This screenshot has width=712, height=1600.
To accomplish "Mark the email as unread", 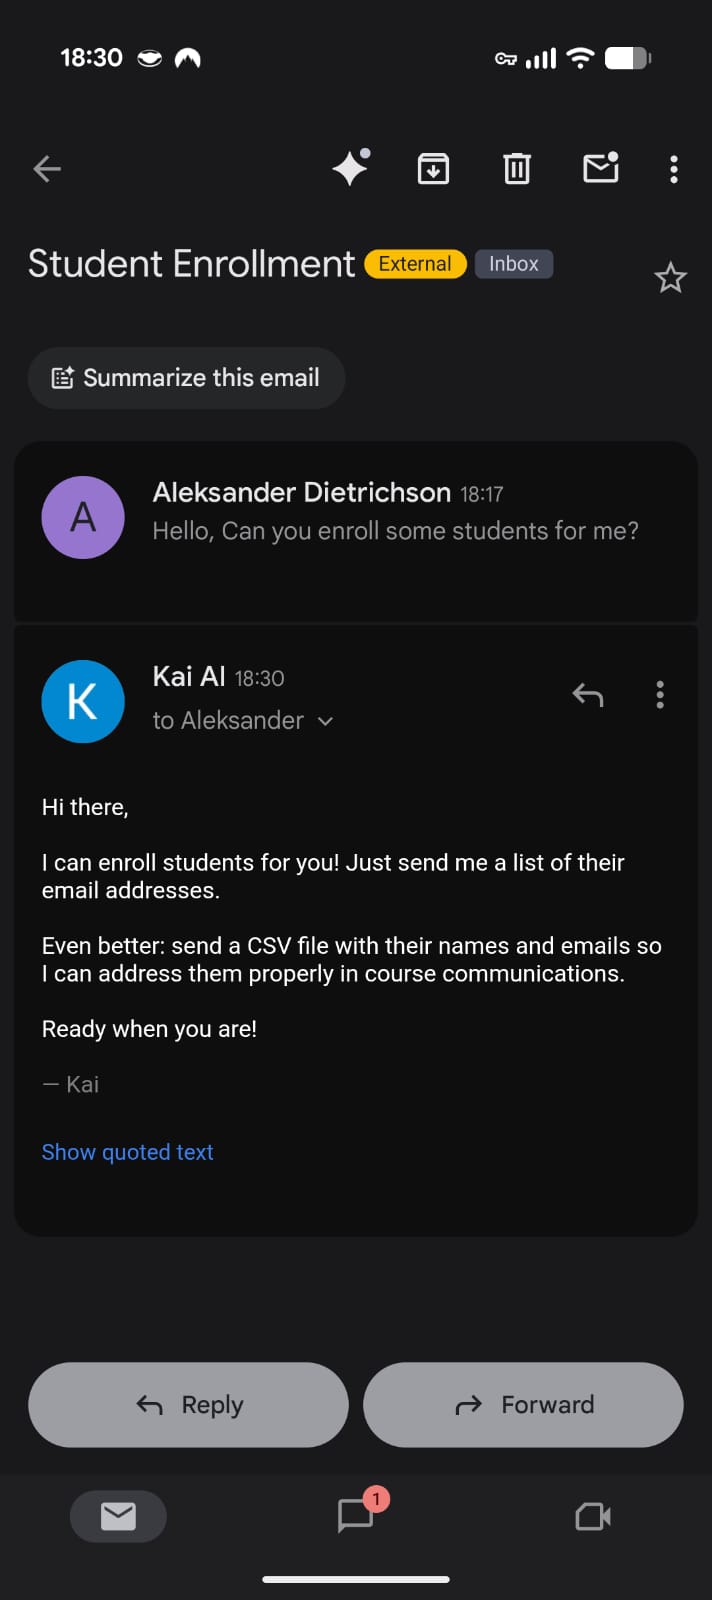I will (x=600, y=168).
